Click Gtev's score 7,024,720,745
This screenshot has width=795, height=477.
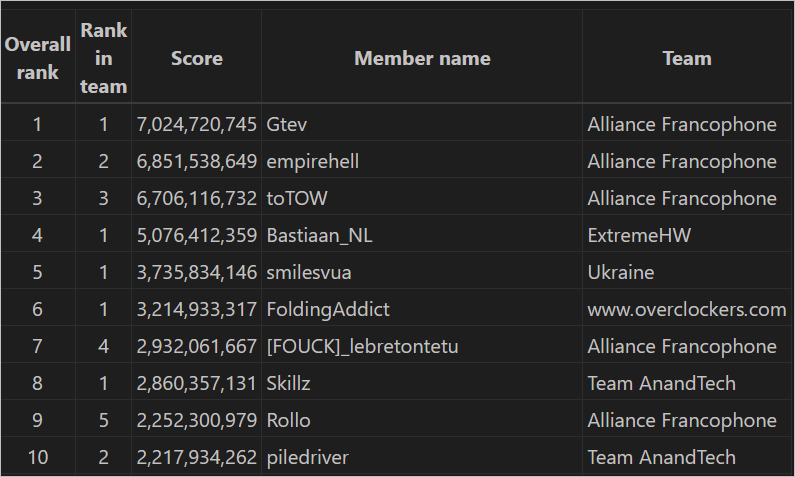[197, 125]
